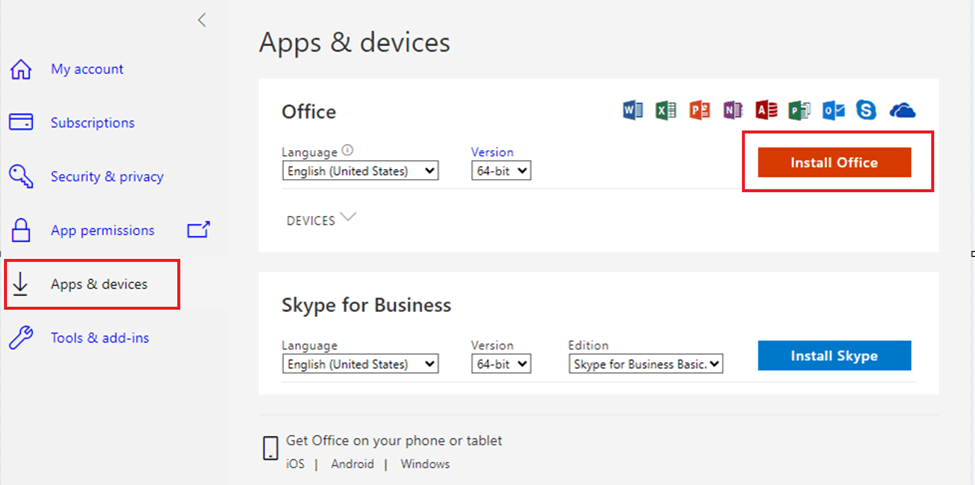Open the Skype Language dropdown
975x485 pixels.
[x=361, y=364]
